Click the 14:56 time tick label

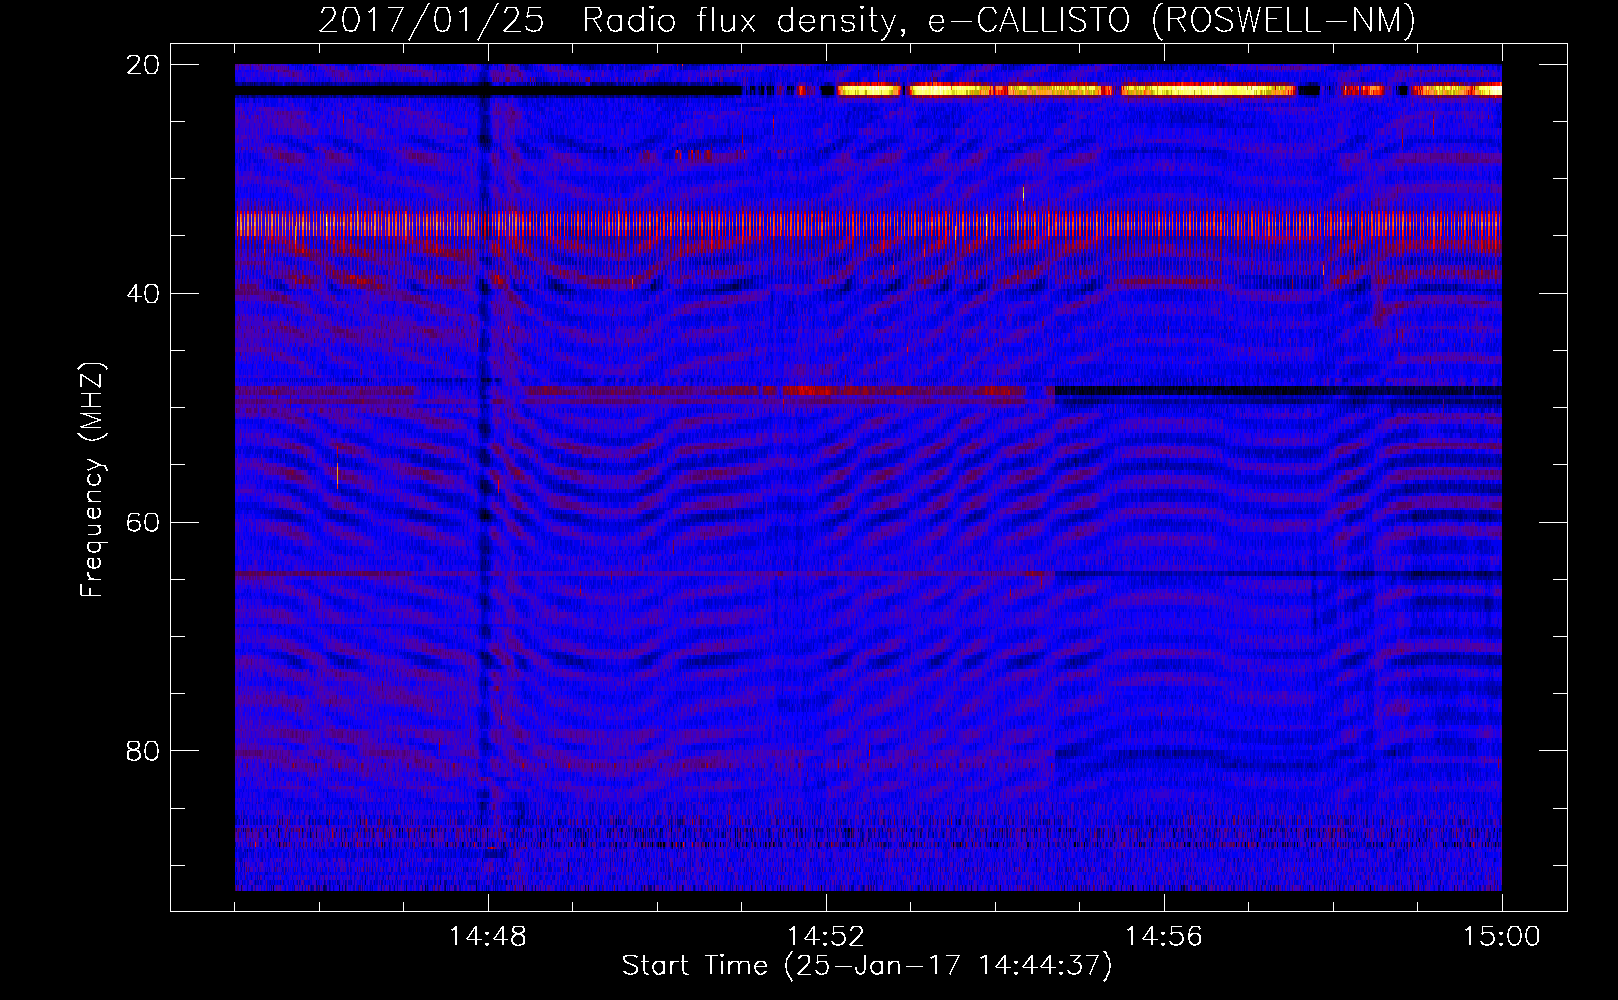1163,937
